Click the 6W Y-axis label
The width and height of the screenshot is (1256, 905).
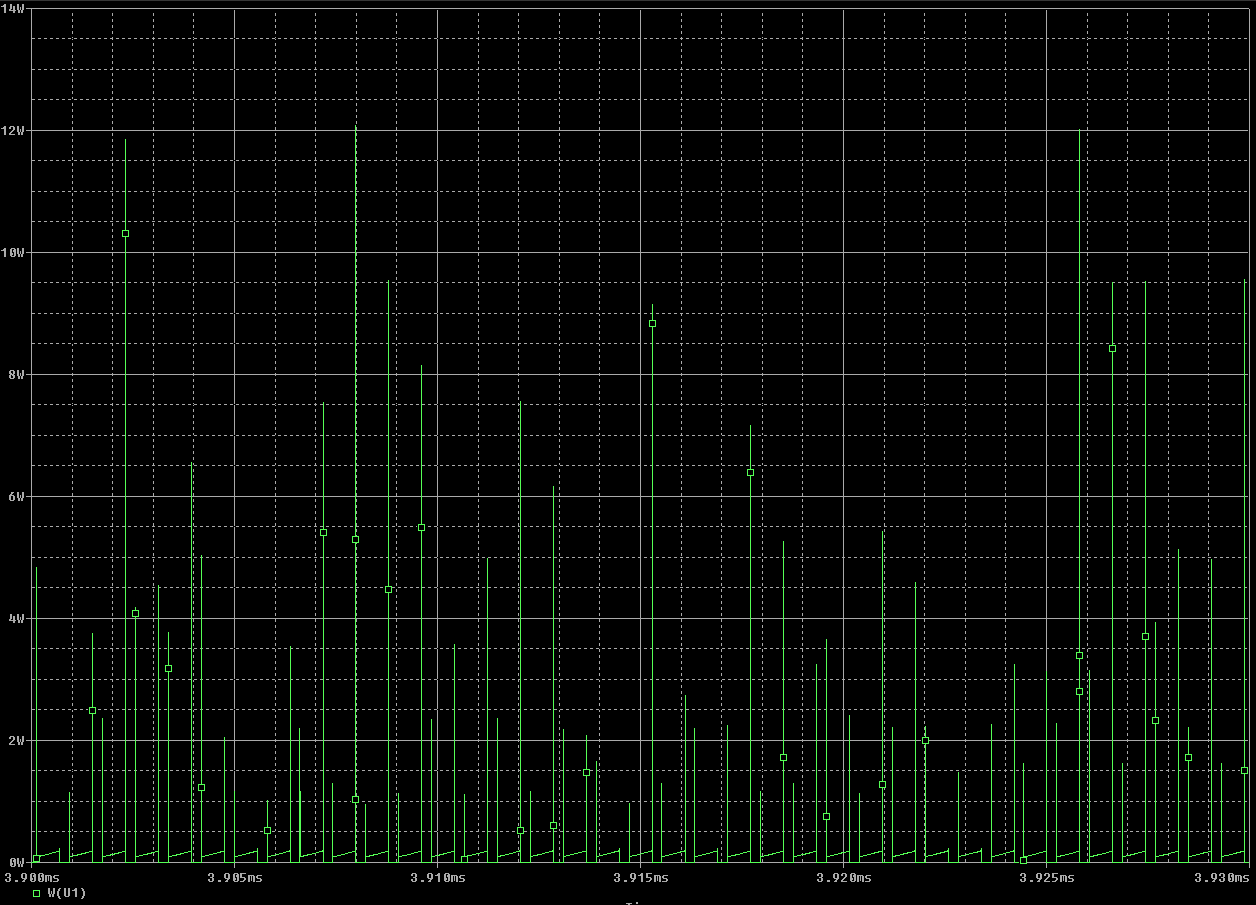(17, 496)
